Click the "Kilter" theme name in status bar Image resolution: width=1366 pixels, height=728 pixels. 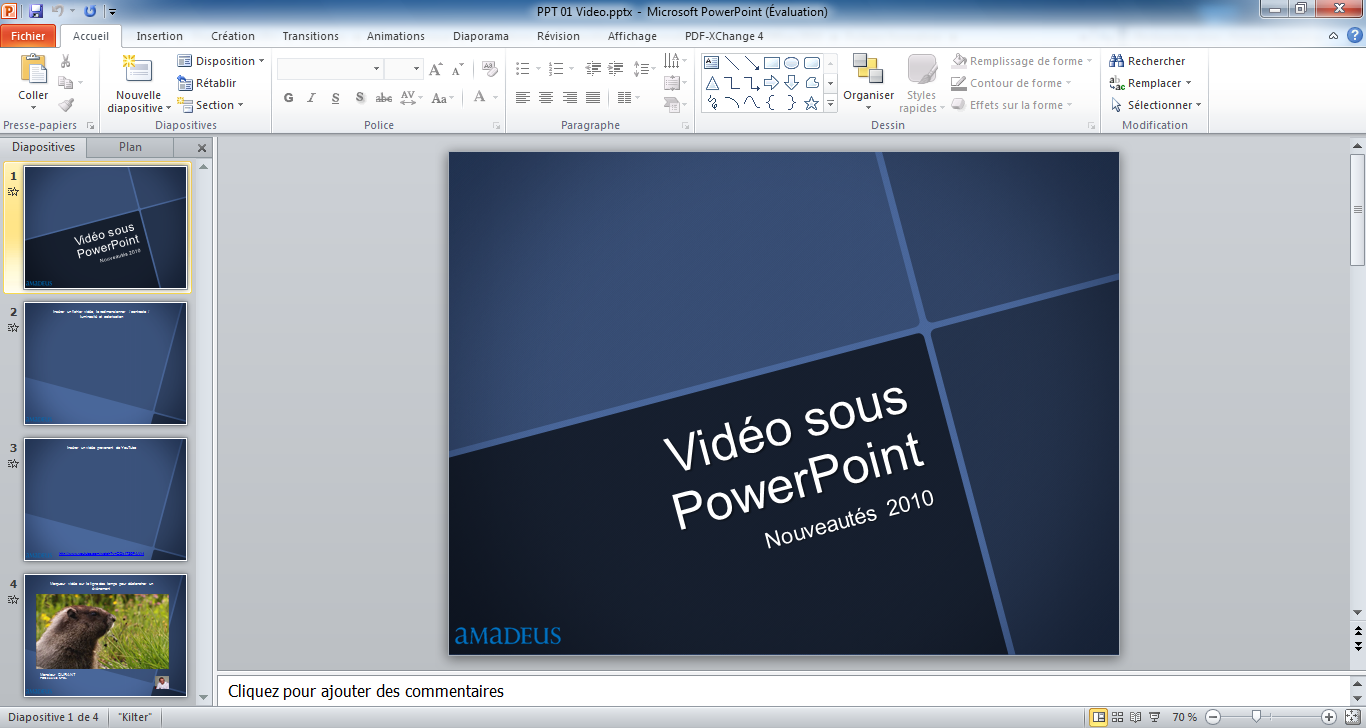click(x=135, y=717)
